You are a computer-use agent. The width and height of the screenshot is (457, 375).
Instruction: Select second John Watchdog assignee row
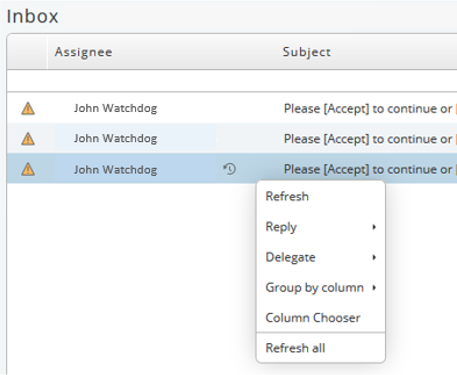pyautogui.click(x=115, y=138)
